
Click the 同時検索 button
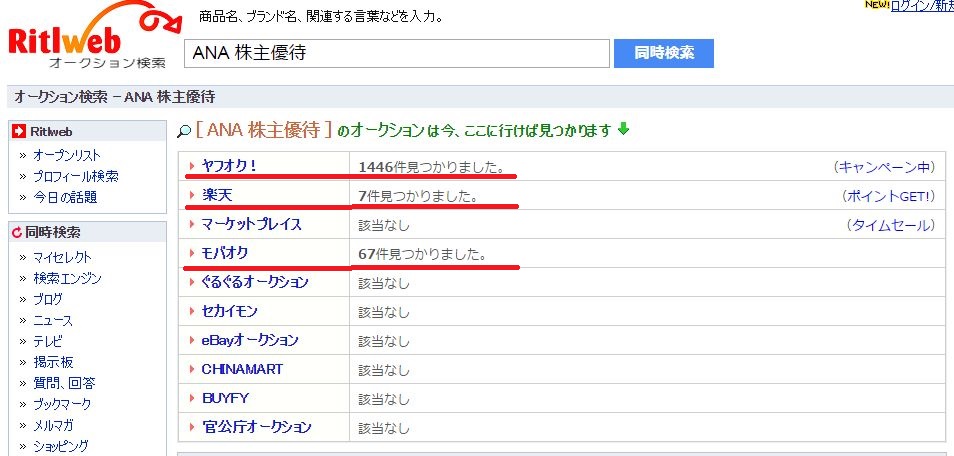664,54
